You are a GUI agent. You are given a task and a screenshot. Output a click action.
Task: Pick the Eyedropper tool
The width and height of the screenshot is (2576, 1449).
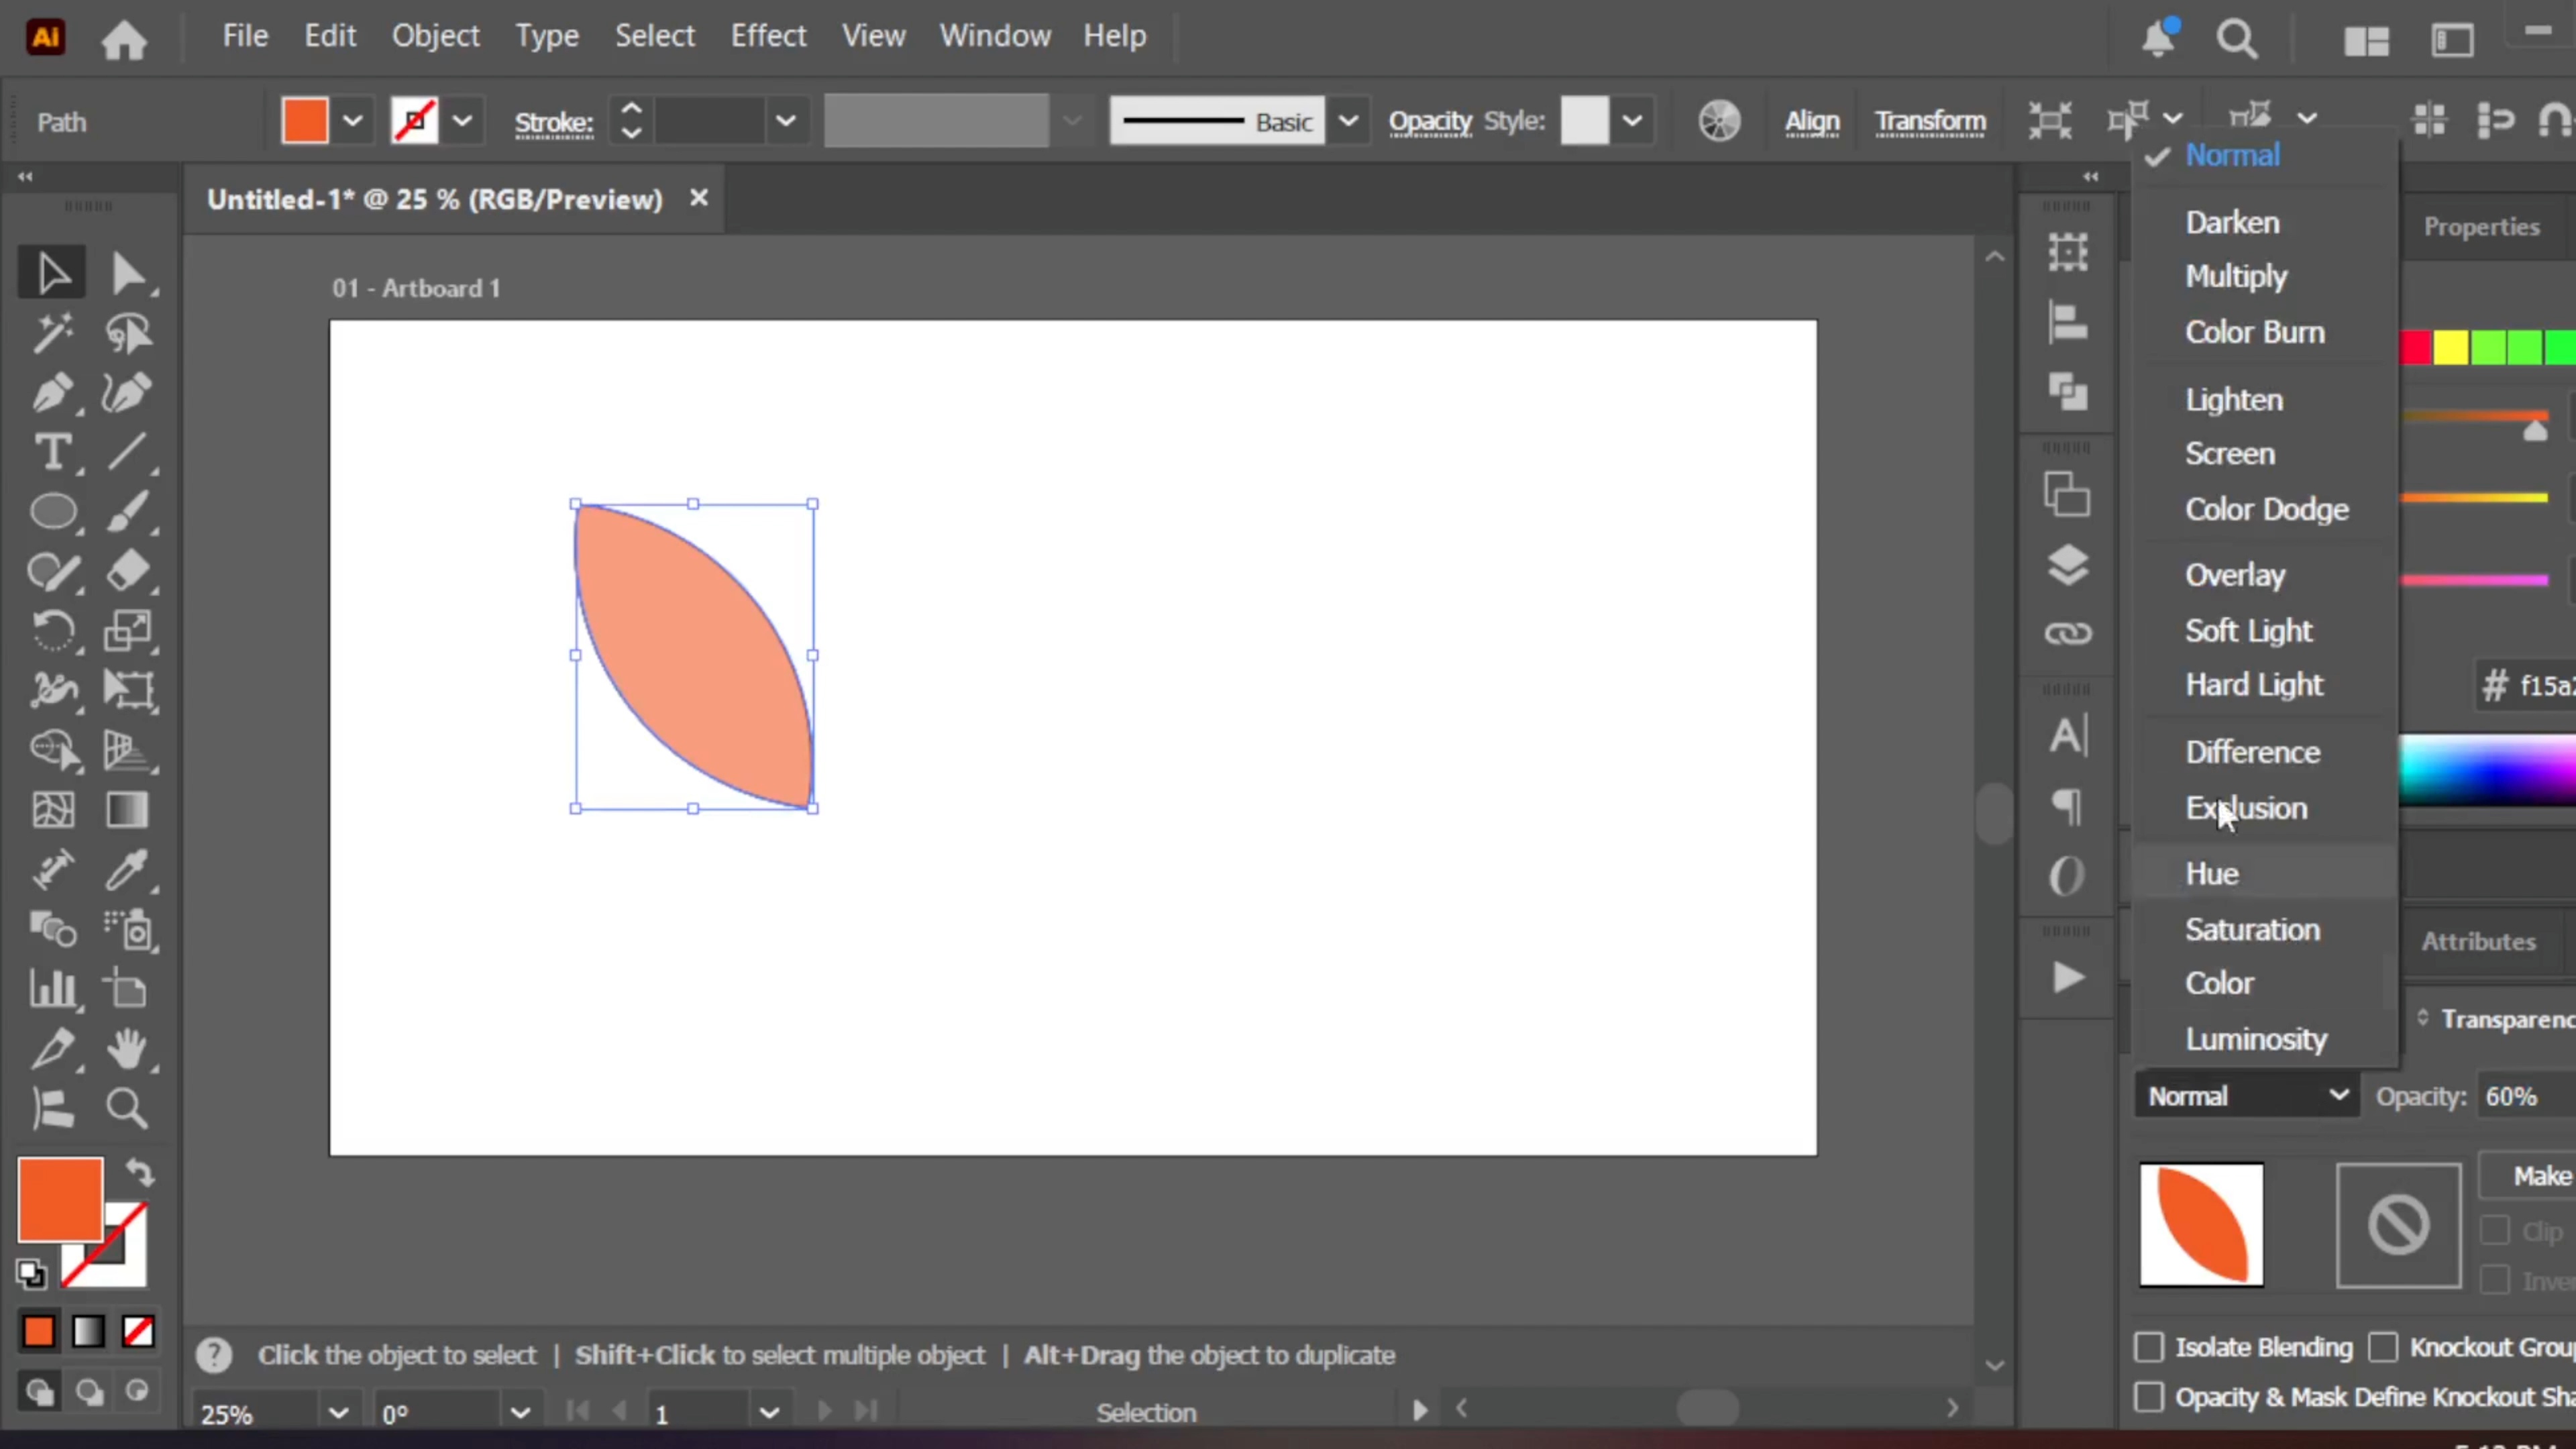click(x=128, y=870)
